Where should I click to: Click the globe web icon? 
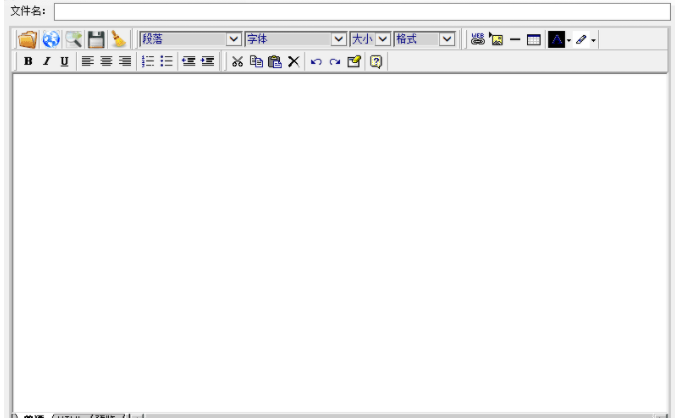pos(51,40)
